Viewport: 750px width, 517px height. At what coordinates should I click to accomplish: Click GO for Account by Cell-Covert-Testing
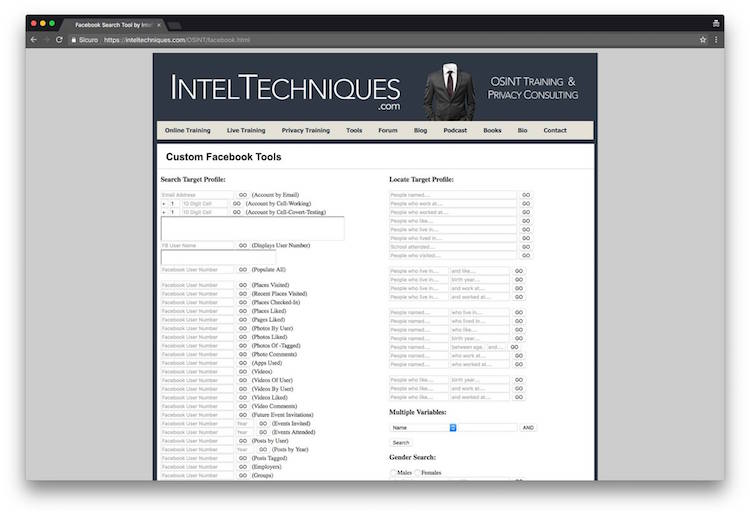(x=237, y=212)
